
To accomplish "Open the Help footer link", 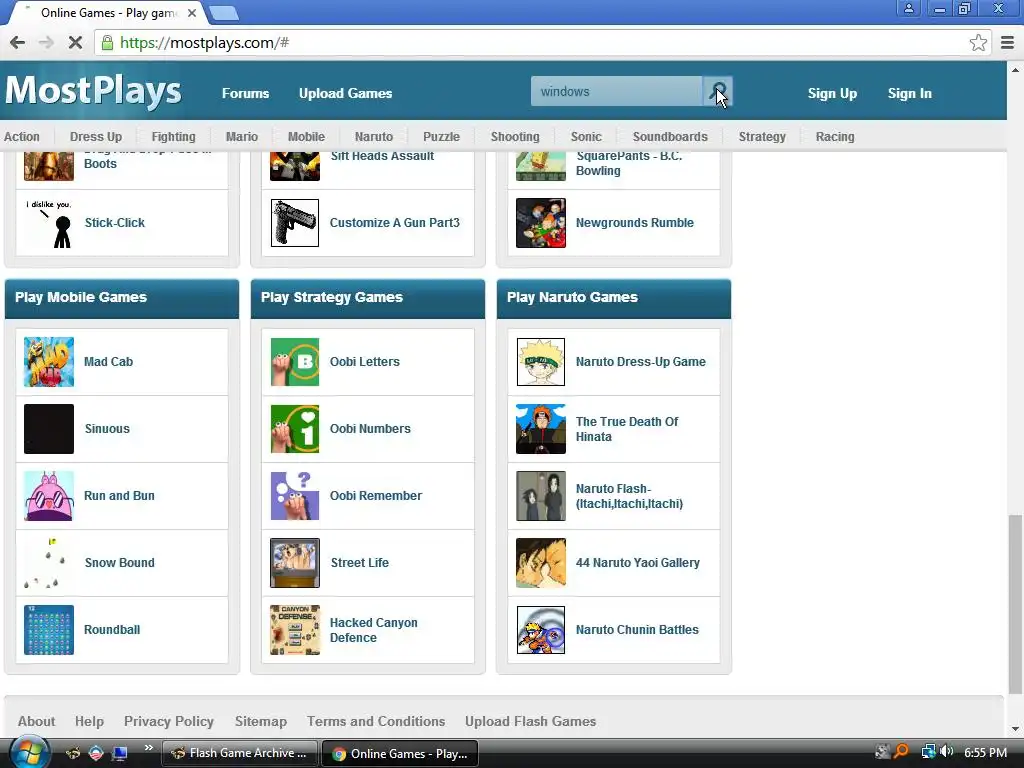I will pos(89,721).
